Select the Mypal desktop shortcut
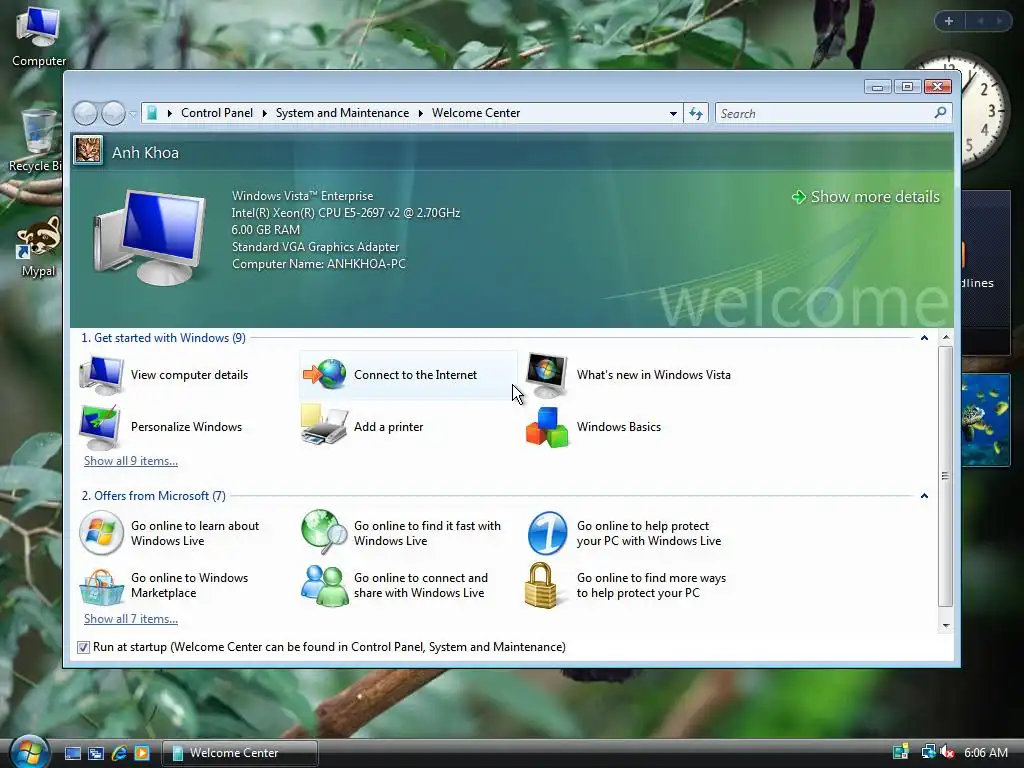This screenshot has width=1024, height=768. 38,247
